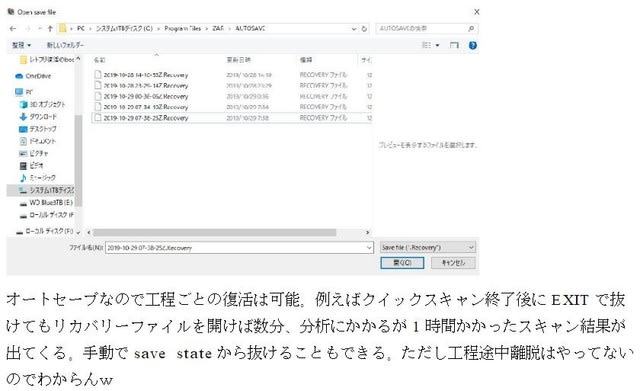Open ピクチャ folder in sidebar
The width and height of the screenshot is (640, 391).
click(34, 153)
